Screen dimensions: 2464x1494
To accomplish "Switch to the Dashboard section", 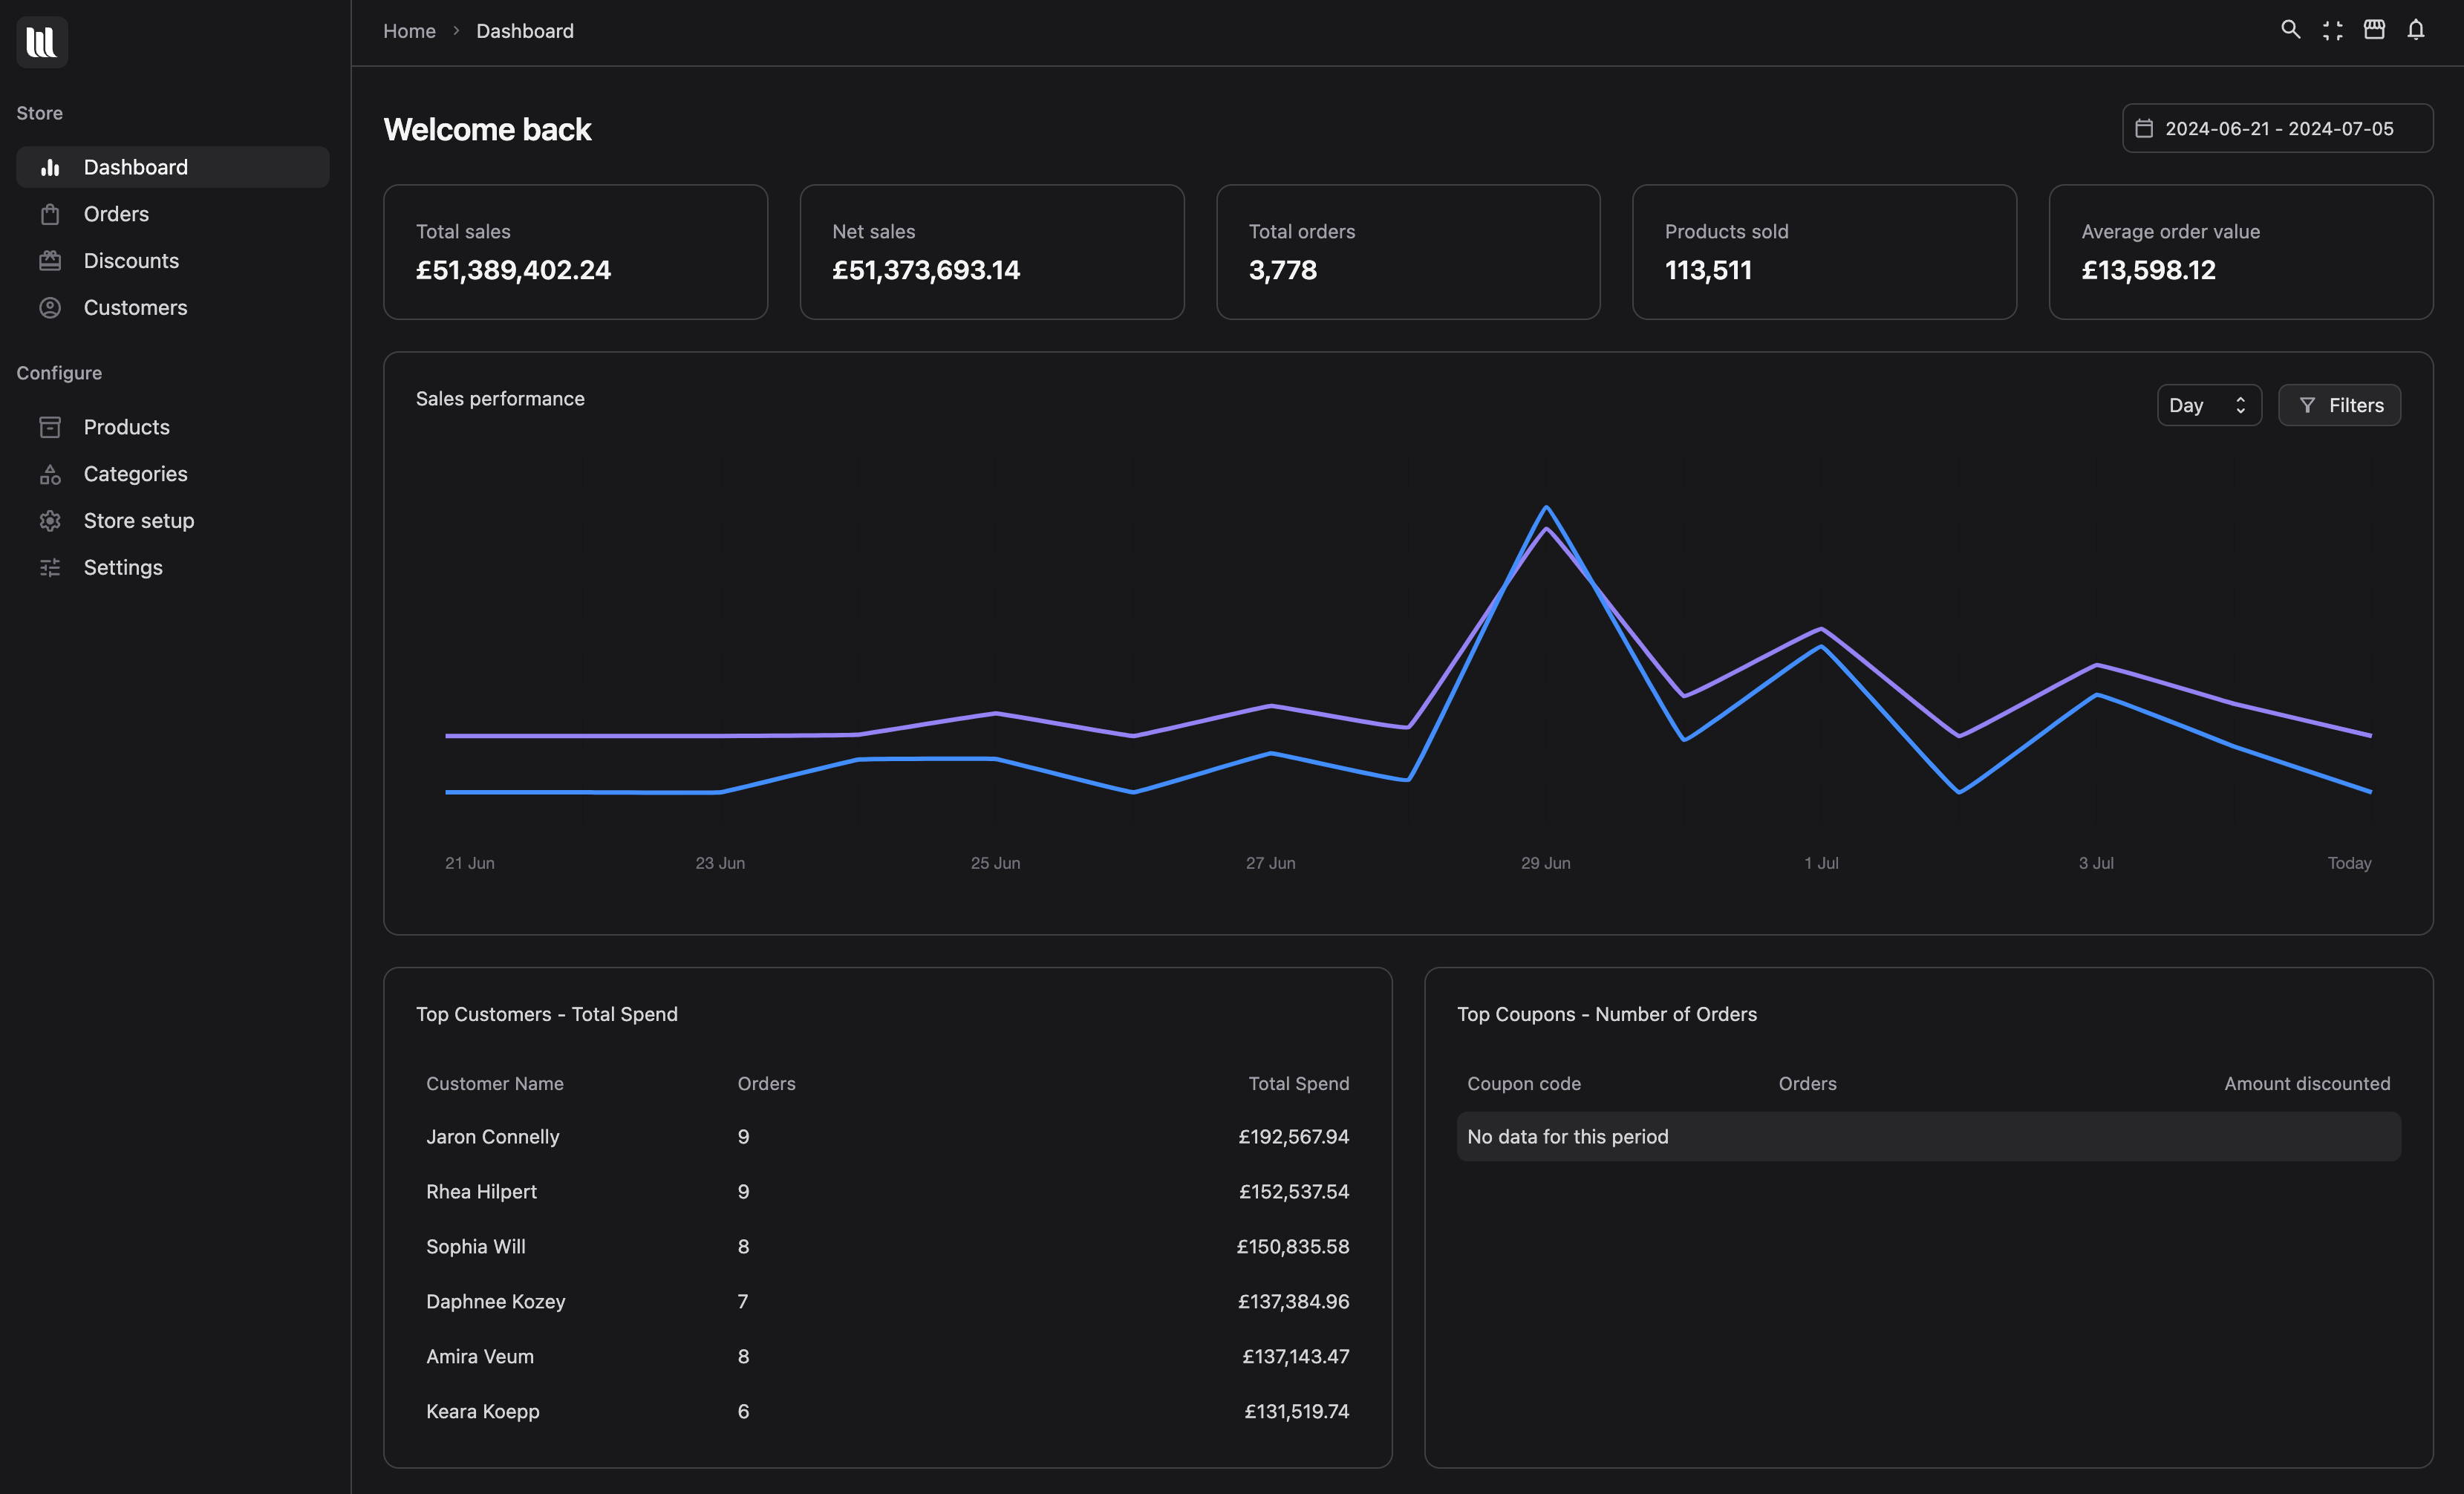I will coord(135,166).
